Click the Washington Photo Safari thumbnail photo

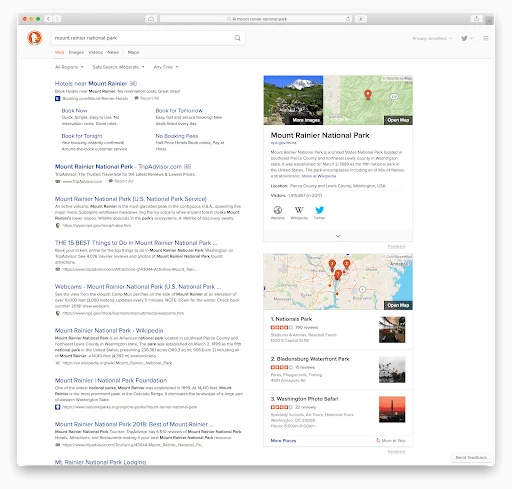392,409
